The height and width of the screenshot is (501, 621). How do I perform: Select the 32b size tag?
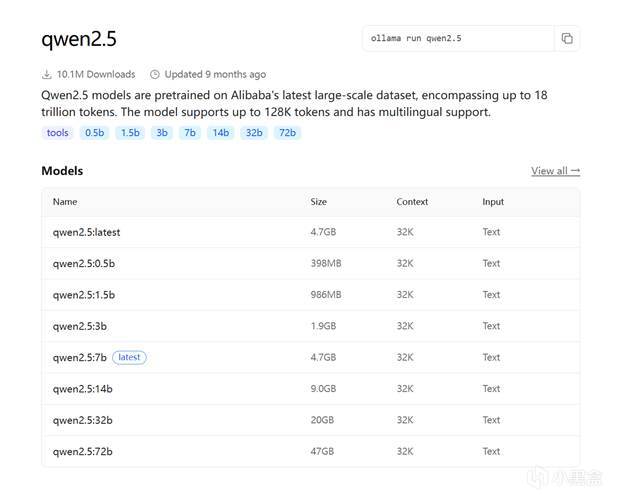point(254,133)
